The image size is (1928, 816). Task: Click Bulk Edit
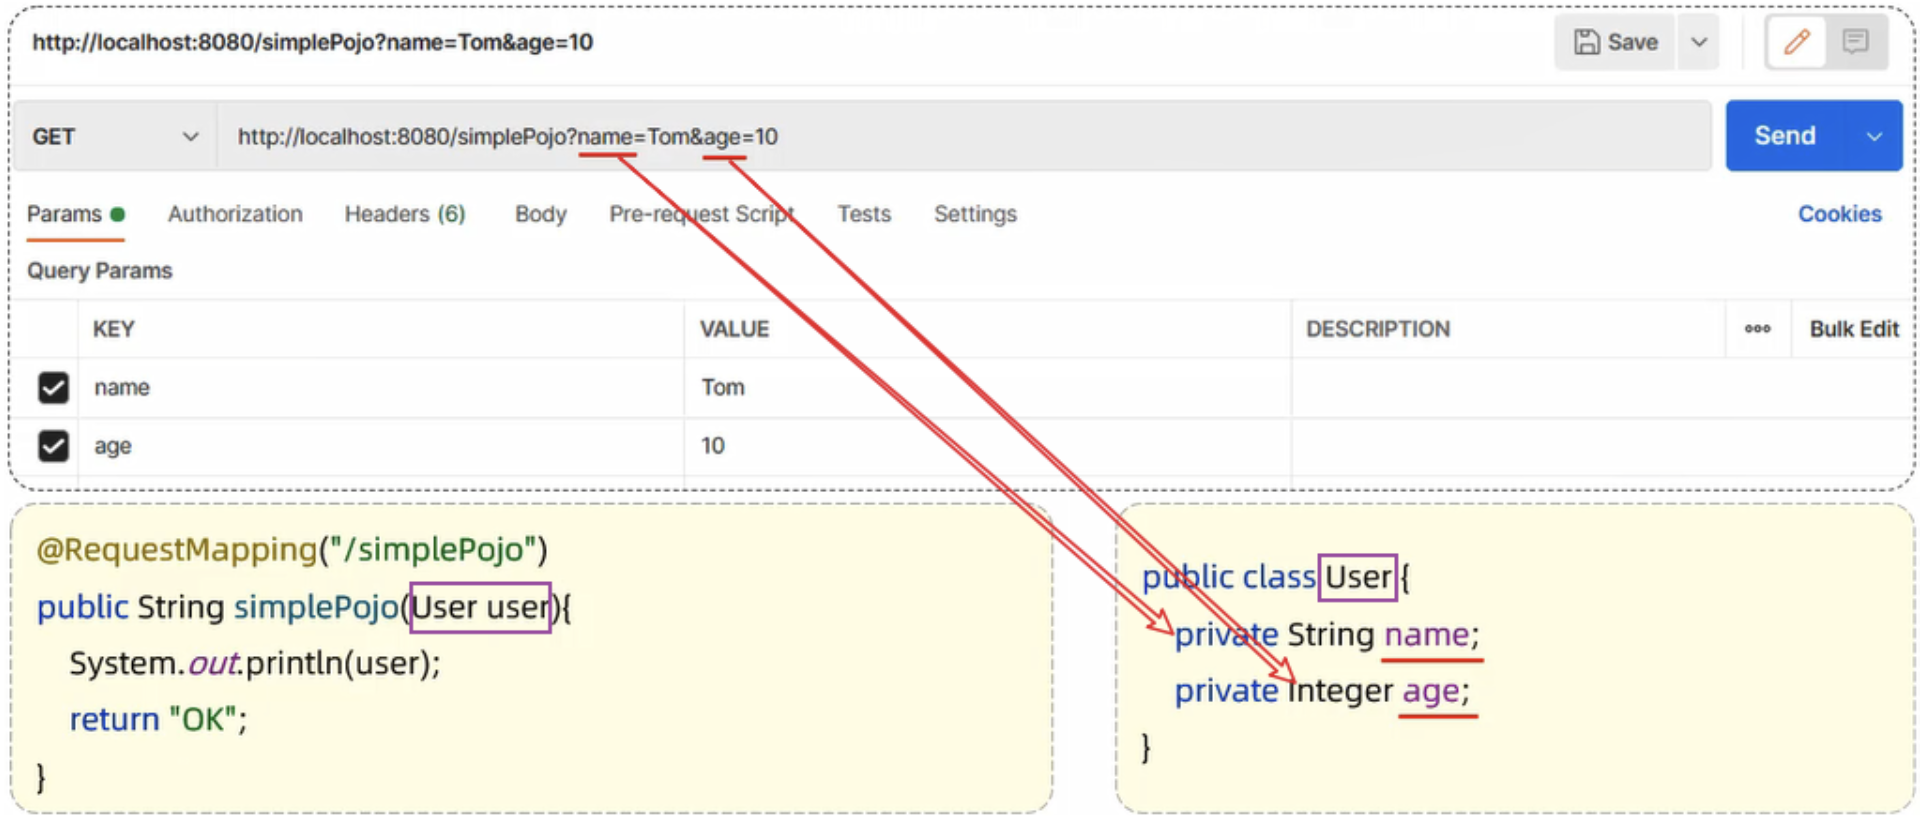pos(1854,329)
